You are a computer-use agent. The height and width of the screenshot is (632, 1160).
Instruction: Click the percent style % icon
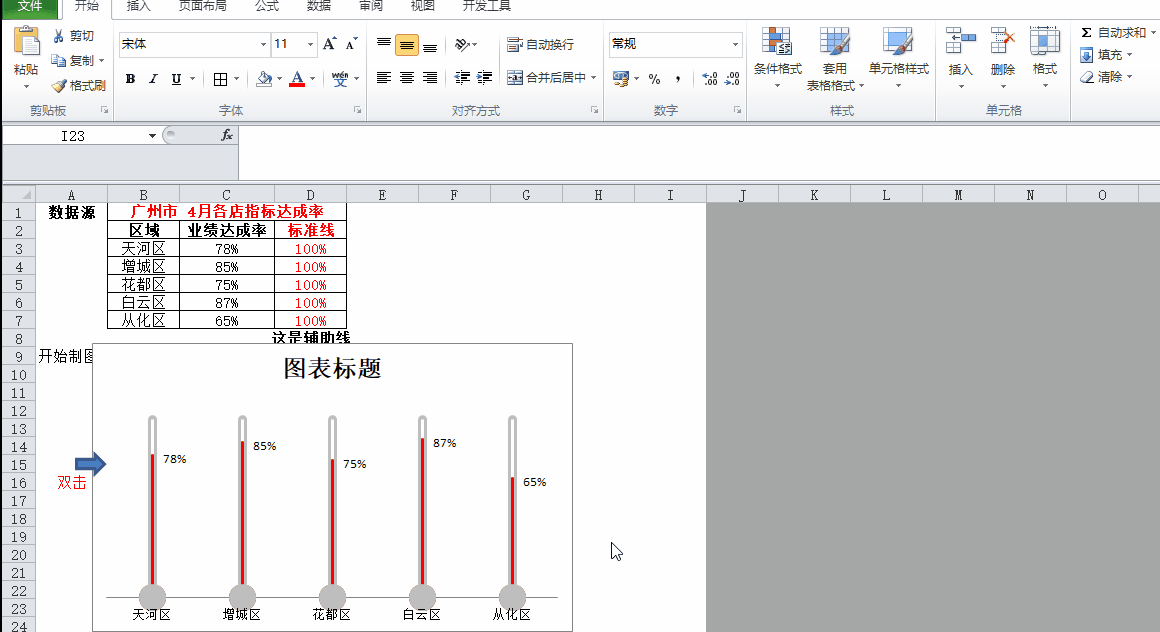[654, 79]
